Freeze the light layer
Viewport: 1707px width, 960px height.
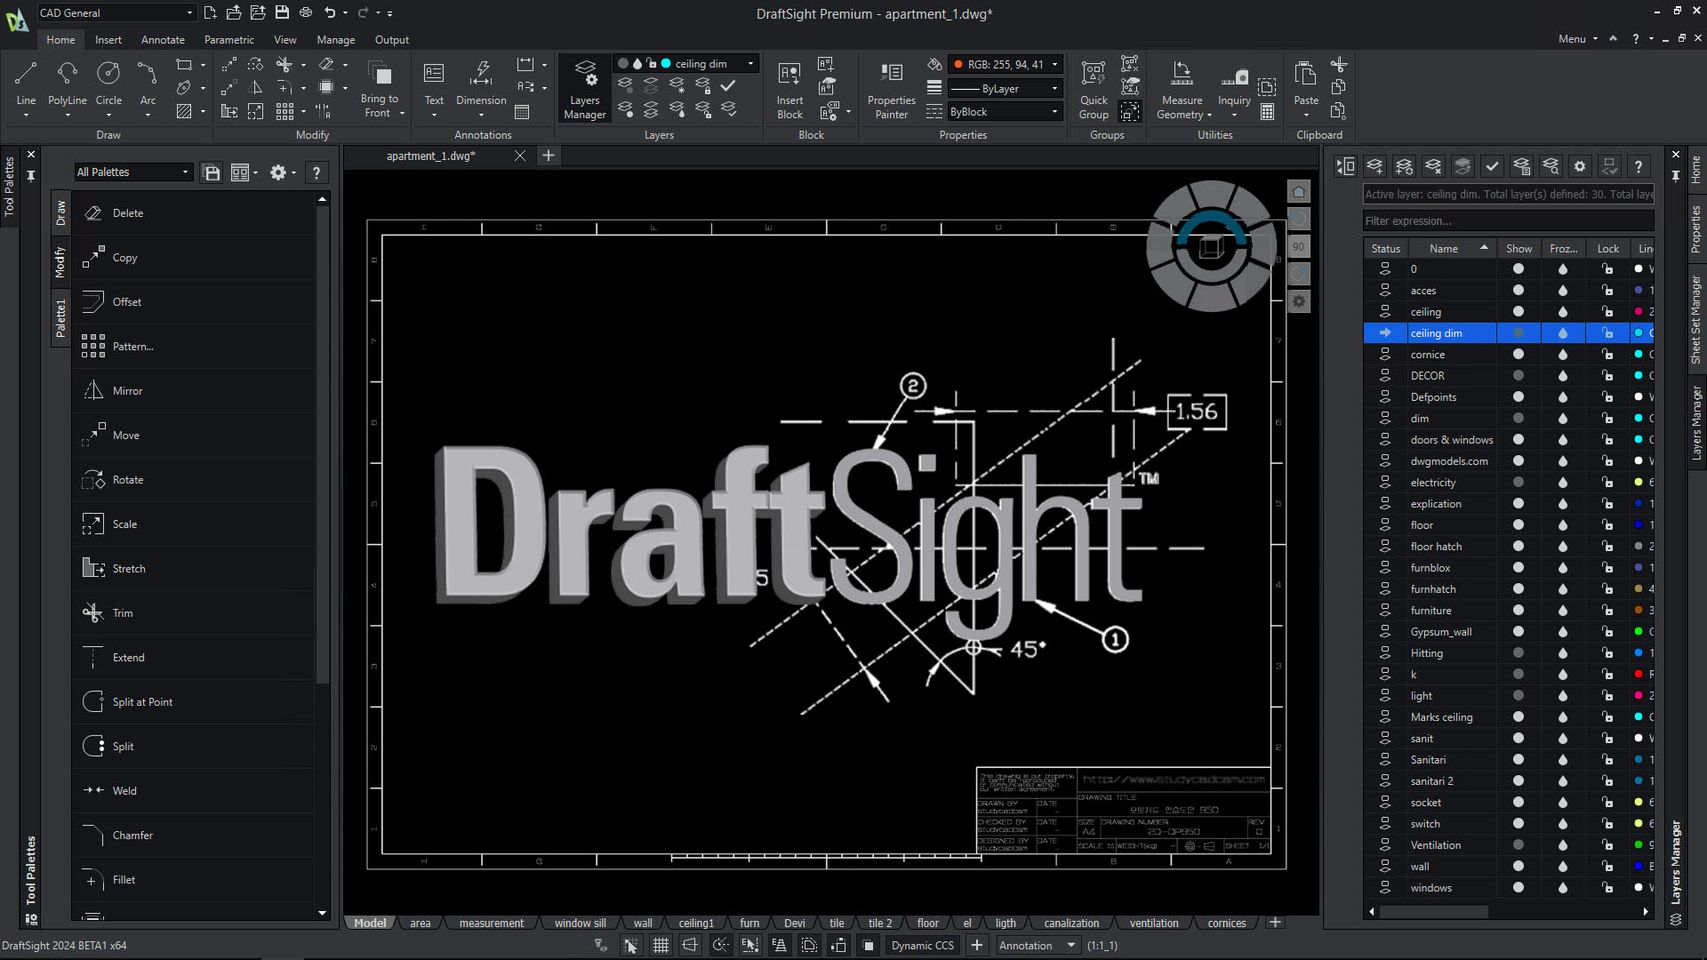click(x=1562, y=695)
